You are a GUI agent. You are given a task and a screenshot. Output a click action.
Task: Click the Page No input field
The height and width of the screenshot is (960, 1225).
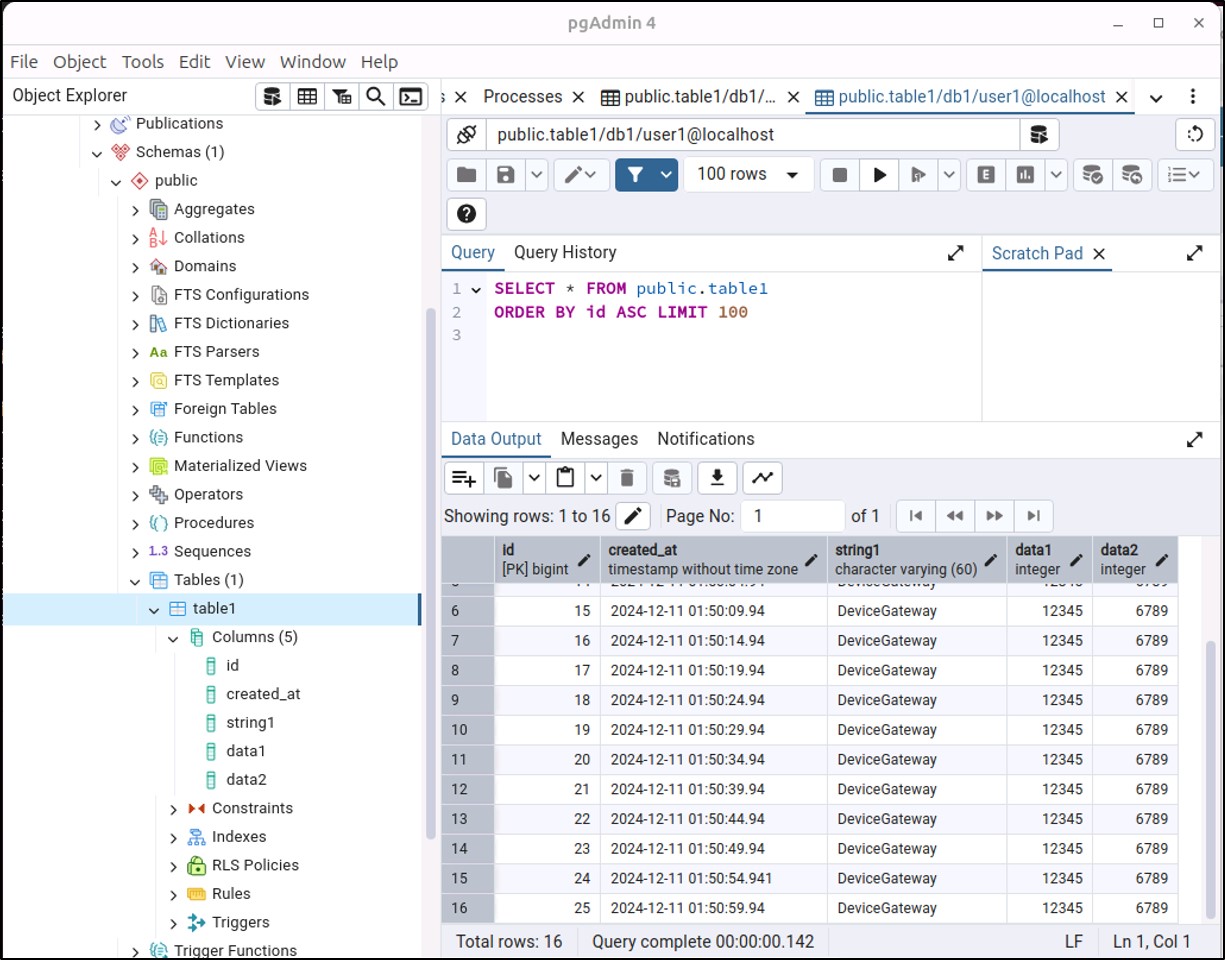click(793, 516)
